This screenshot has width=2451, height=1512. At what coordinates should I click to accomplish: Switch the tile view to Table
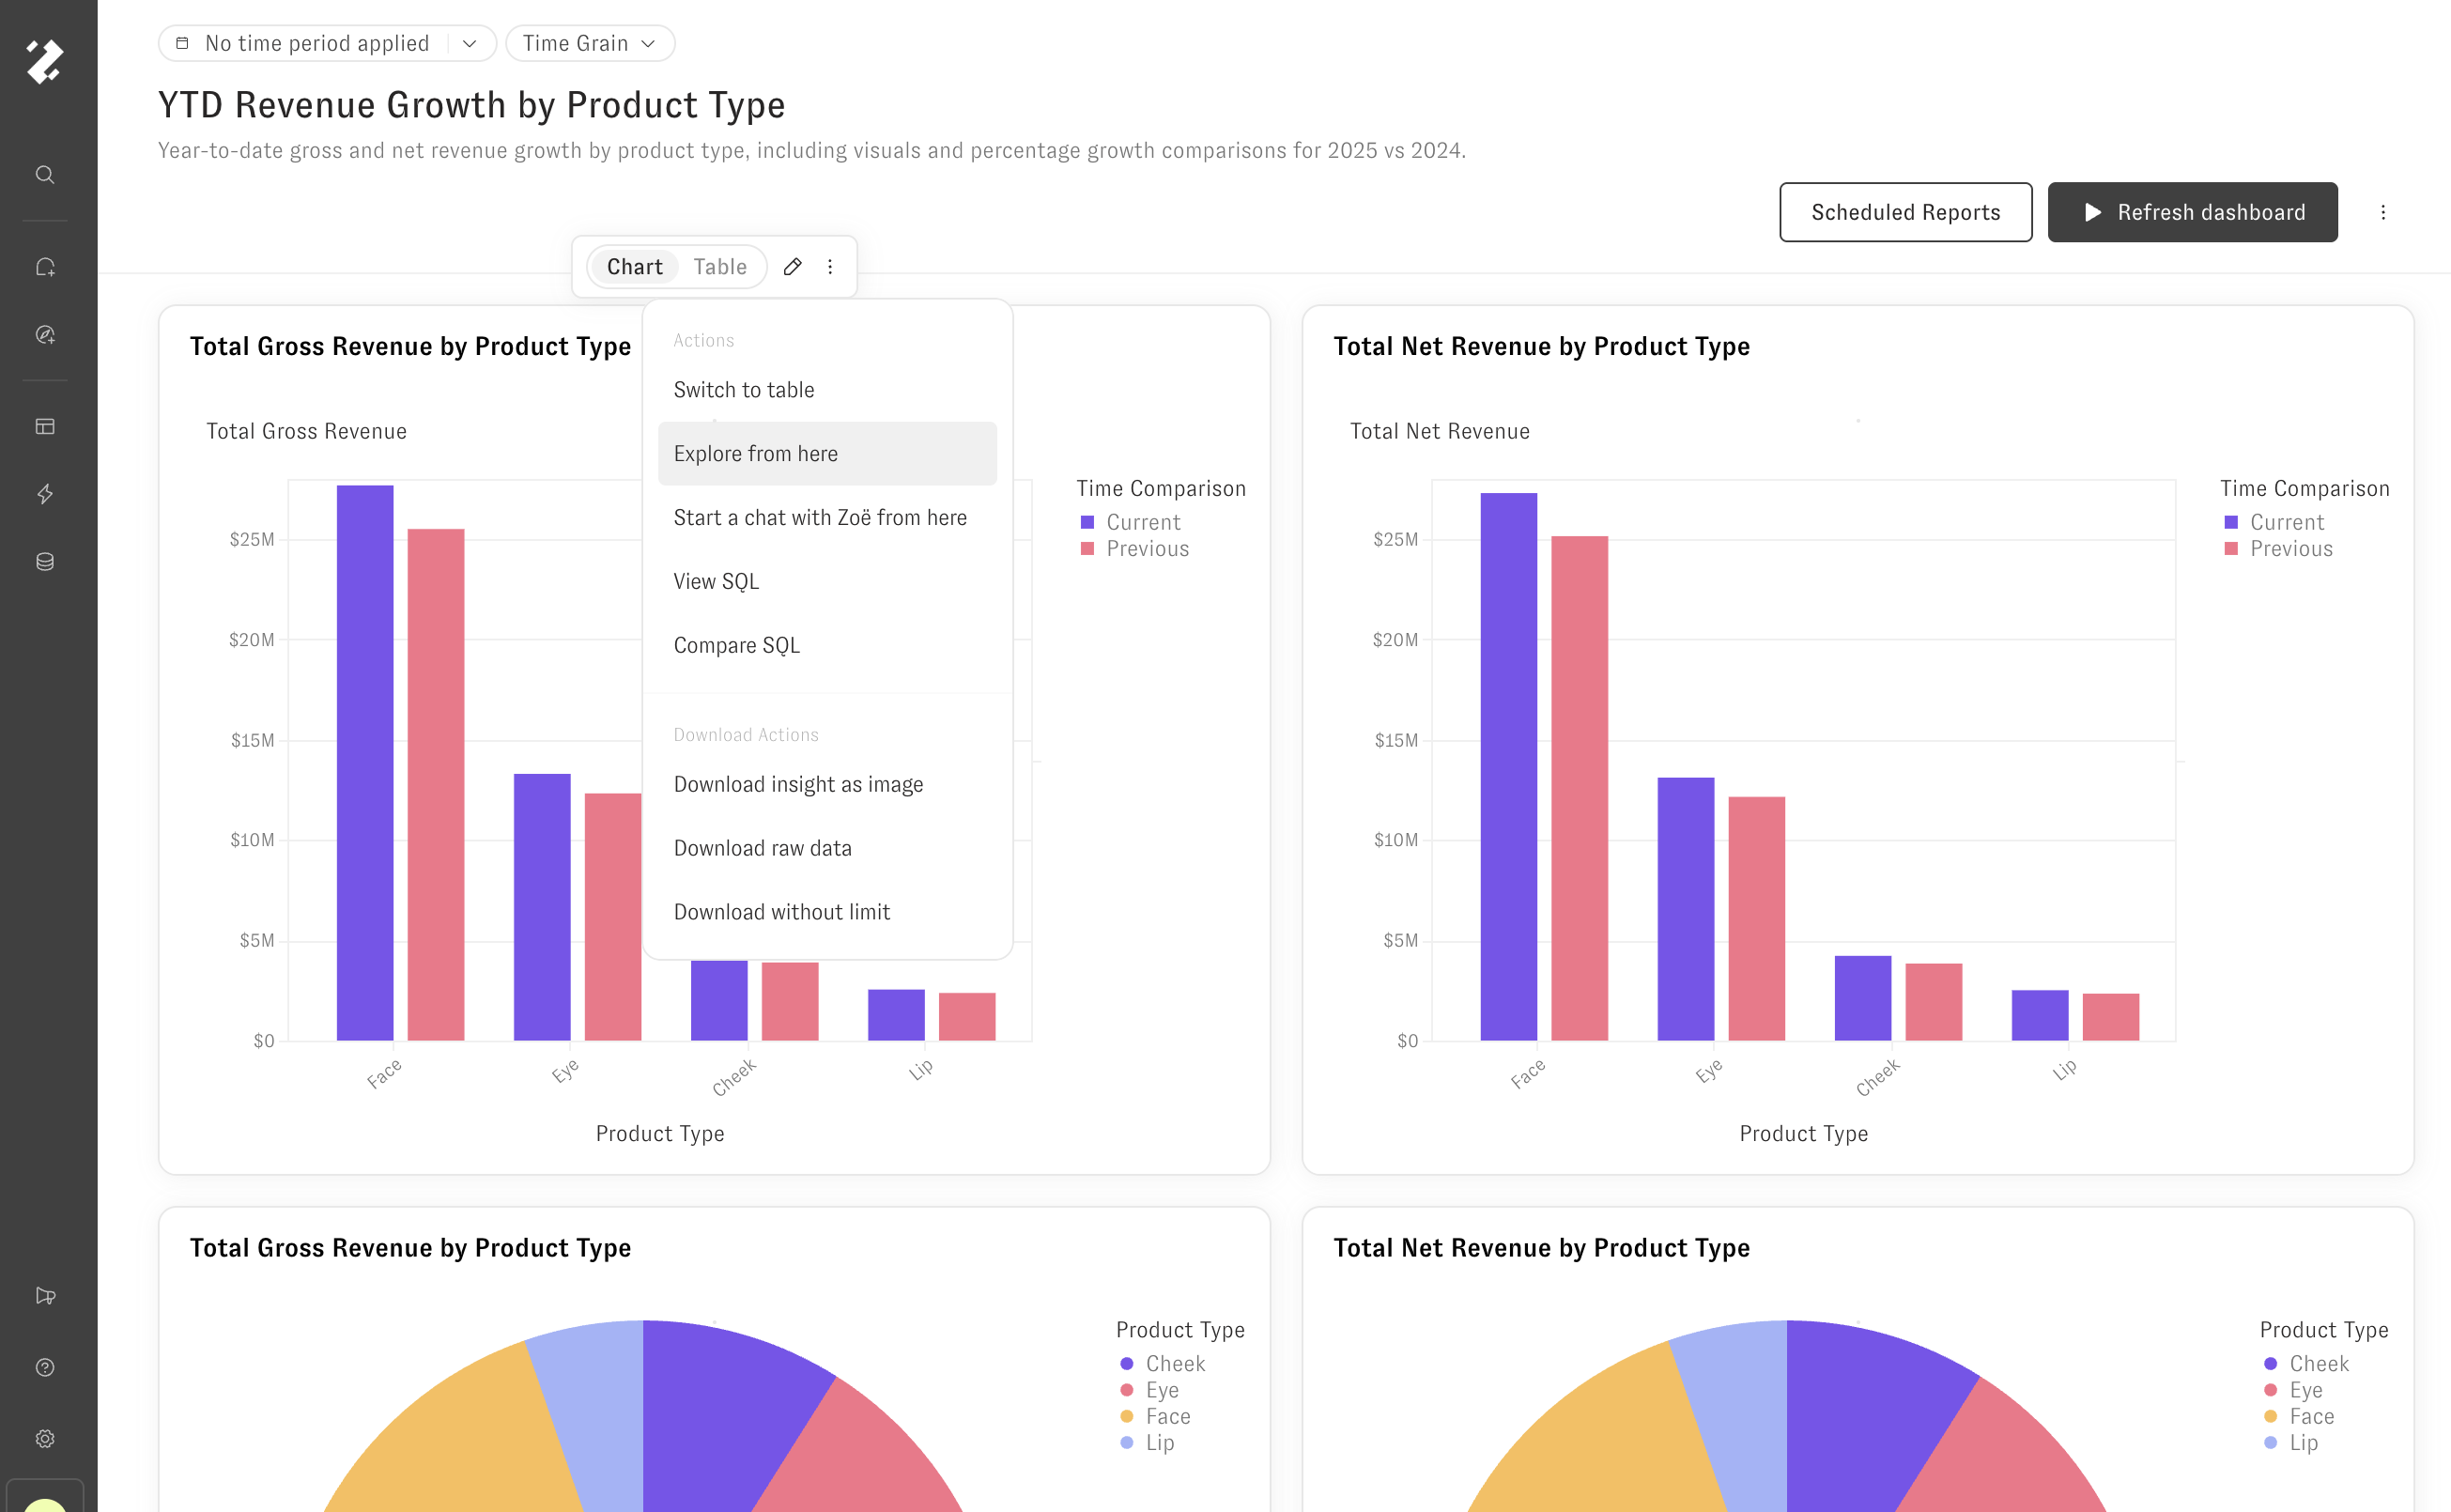[x=720, y=267]
